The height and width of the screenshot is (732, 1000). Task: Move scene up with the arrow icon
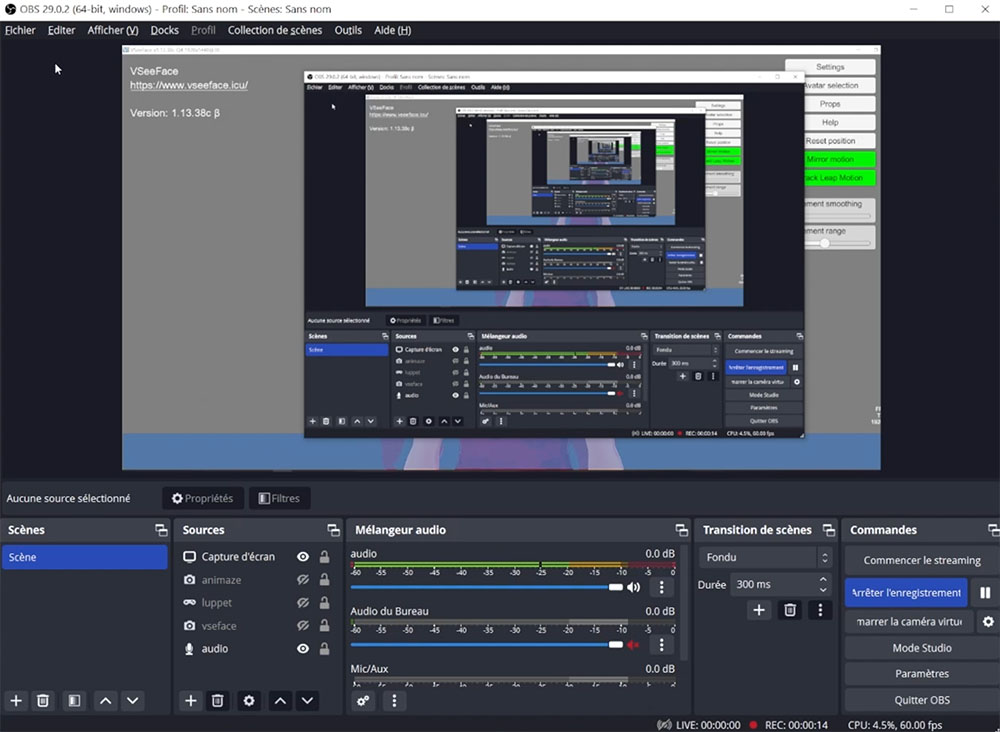(106, 701)
